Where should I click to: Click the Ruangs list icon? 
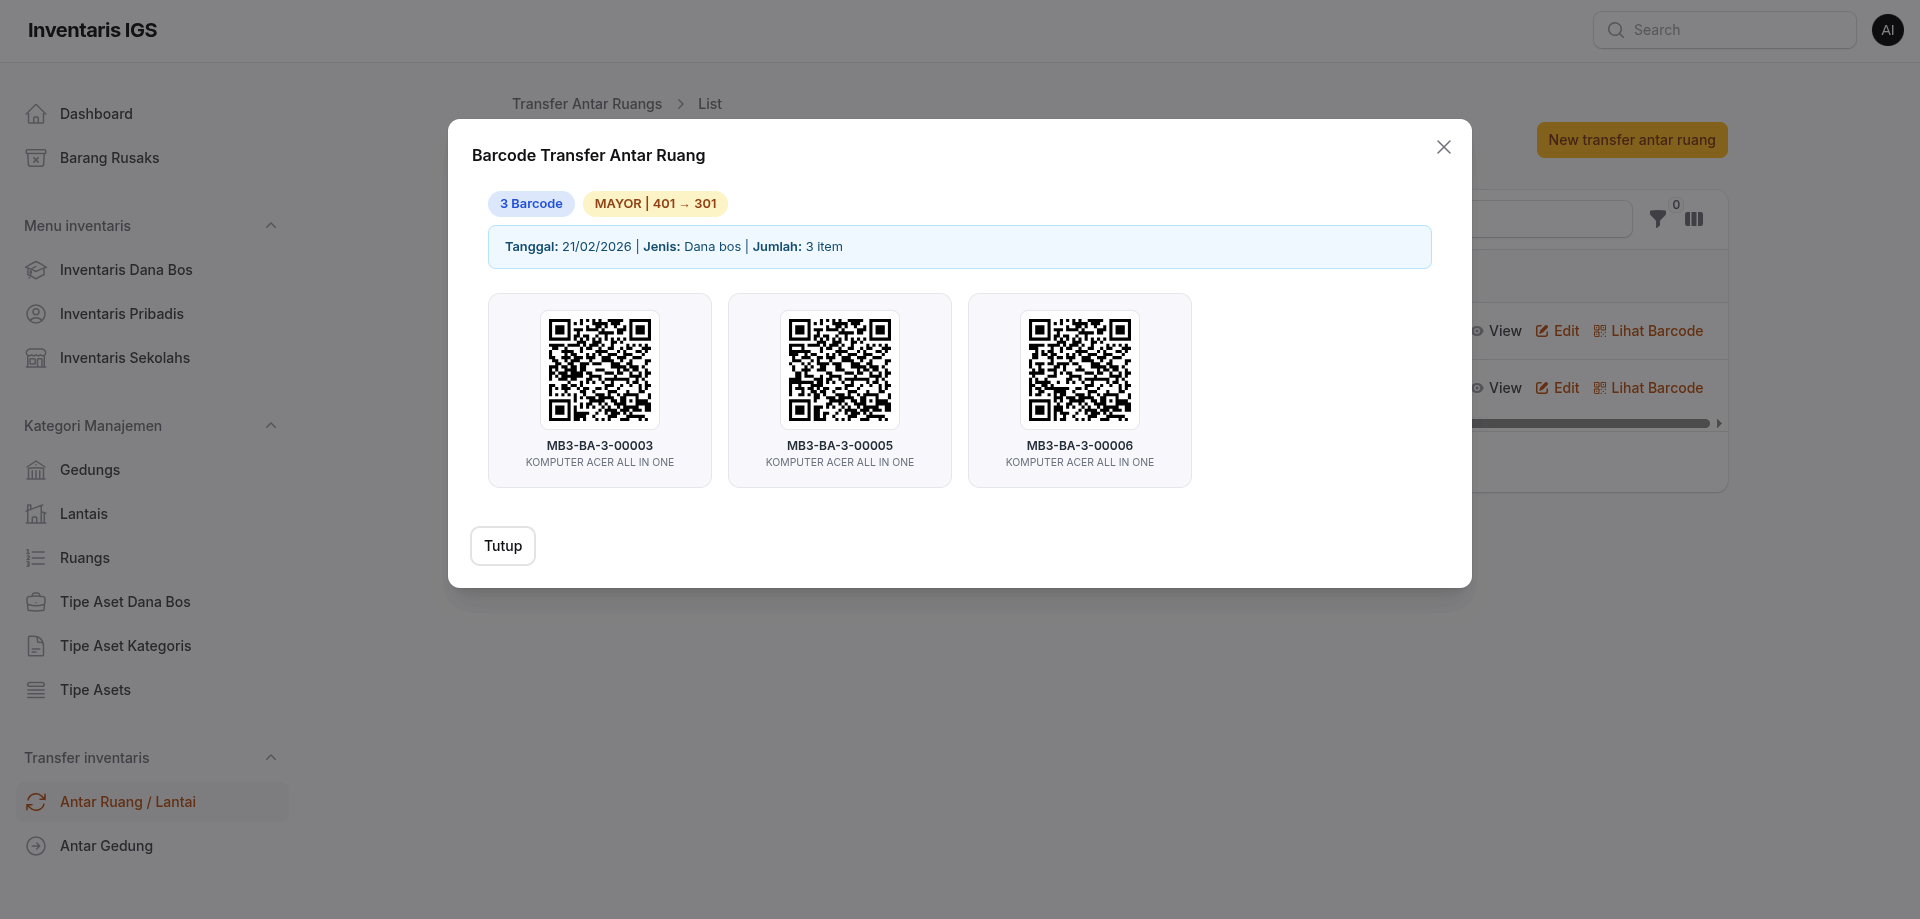pyautogui.click(x=36, y=558)
